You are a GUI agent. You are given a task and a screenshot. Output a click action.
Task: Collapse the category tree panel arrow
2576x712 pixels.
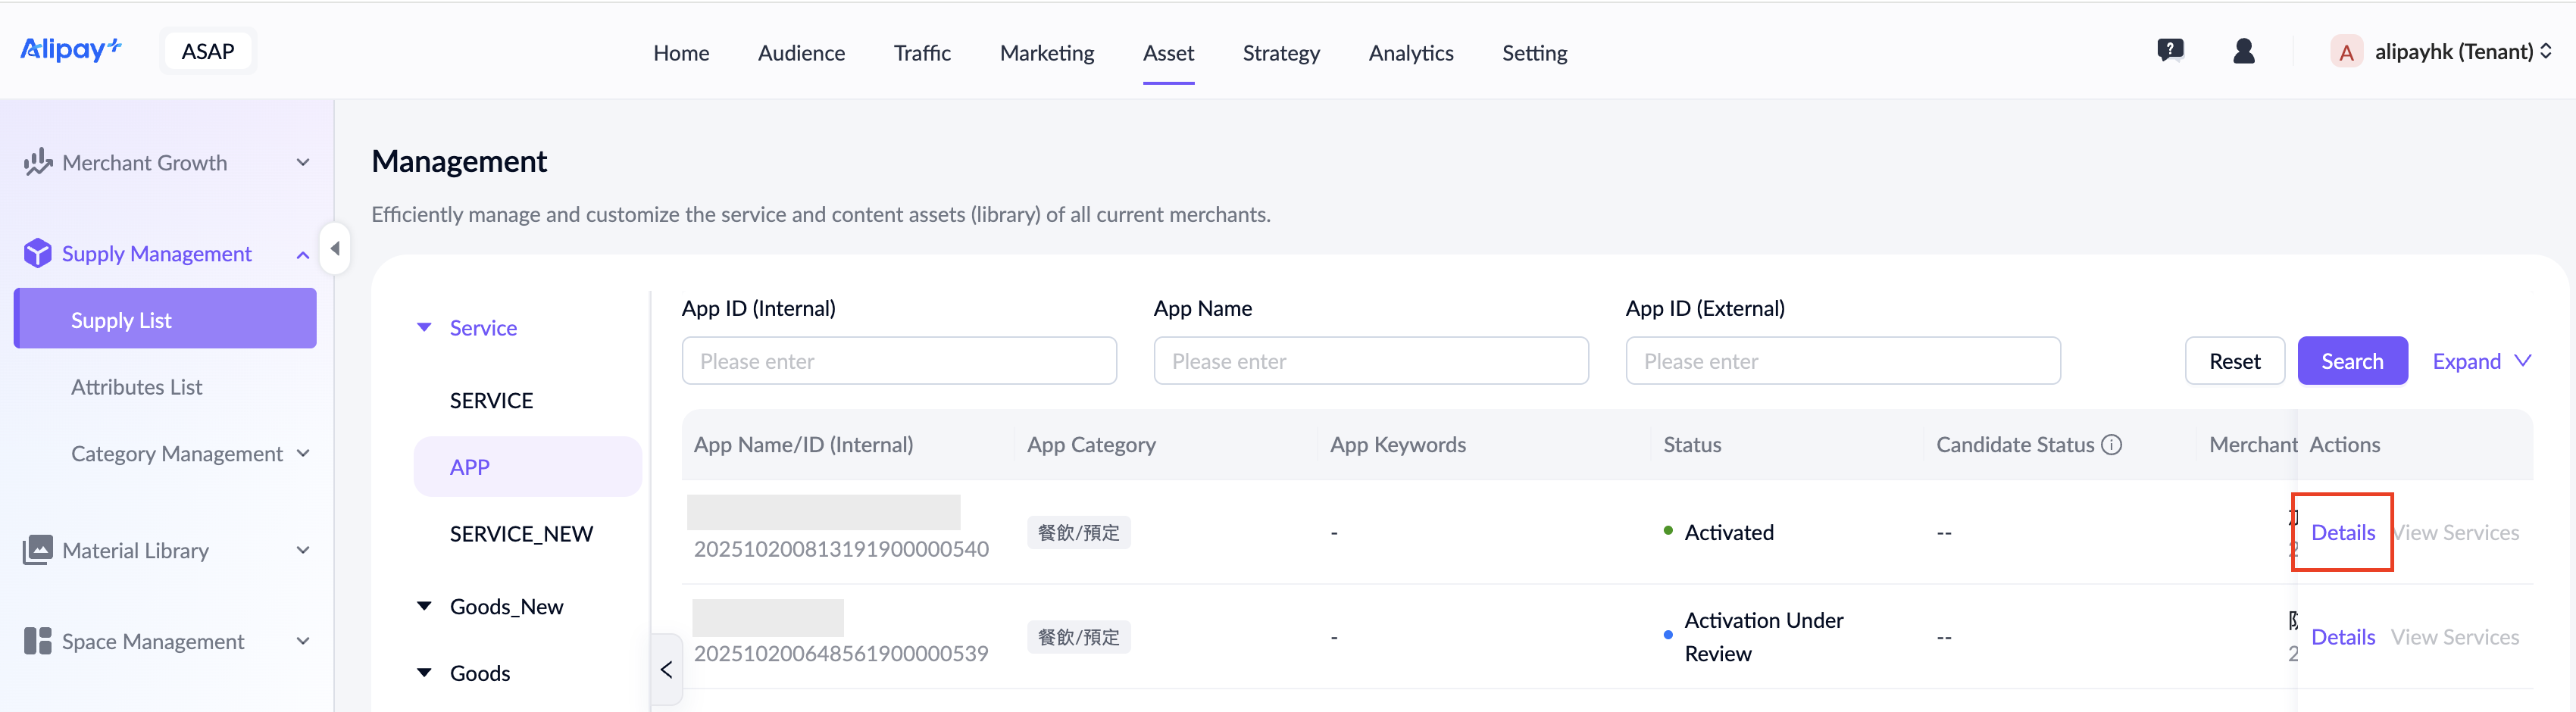(666, 669)
